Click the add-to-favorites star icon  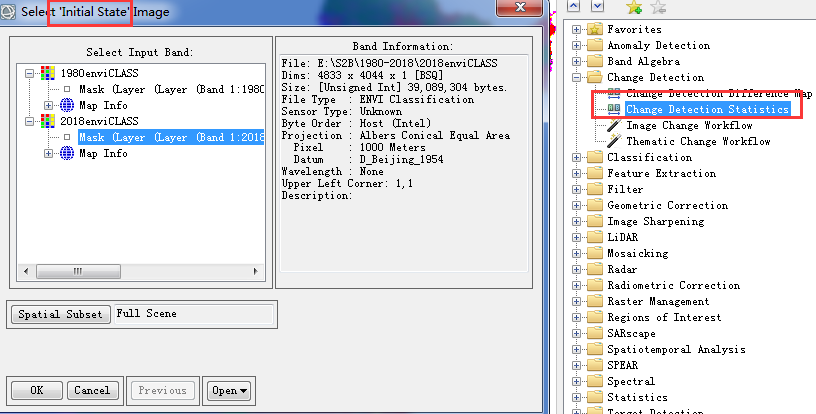pos(634,7)
